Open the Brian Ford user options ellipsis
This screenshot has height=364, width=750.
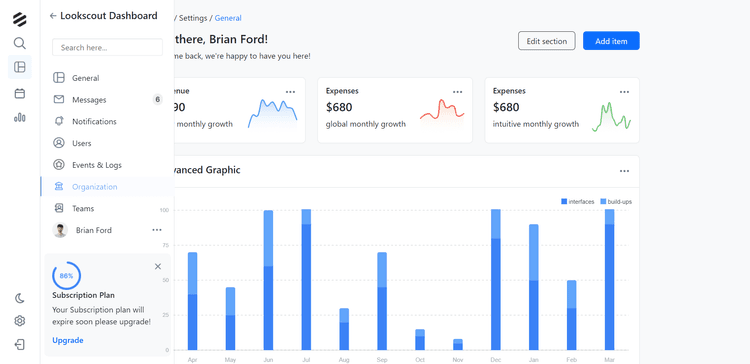coord(157,230)
